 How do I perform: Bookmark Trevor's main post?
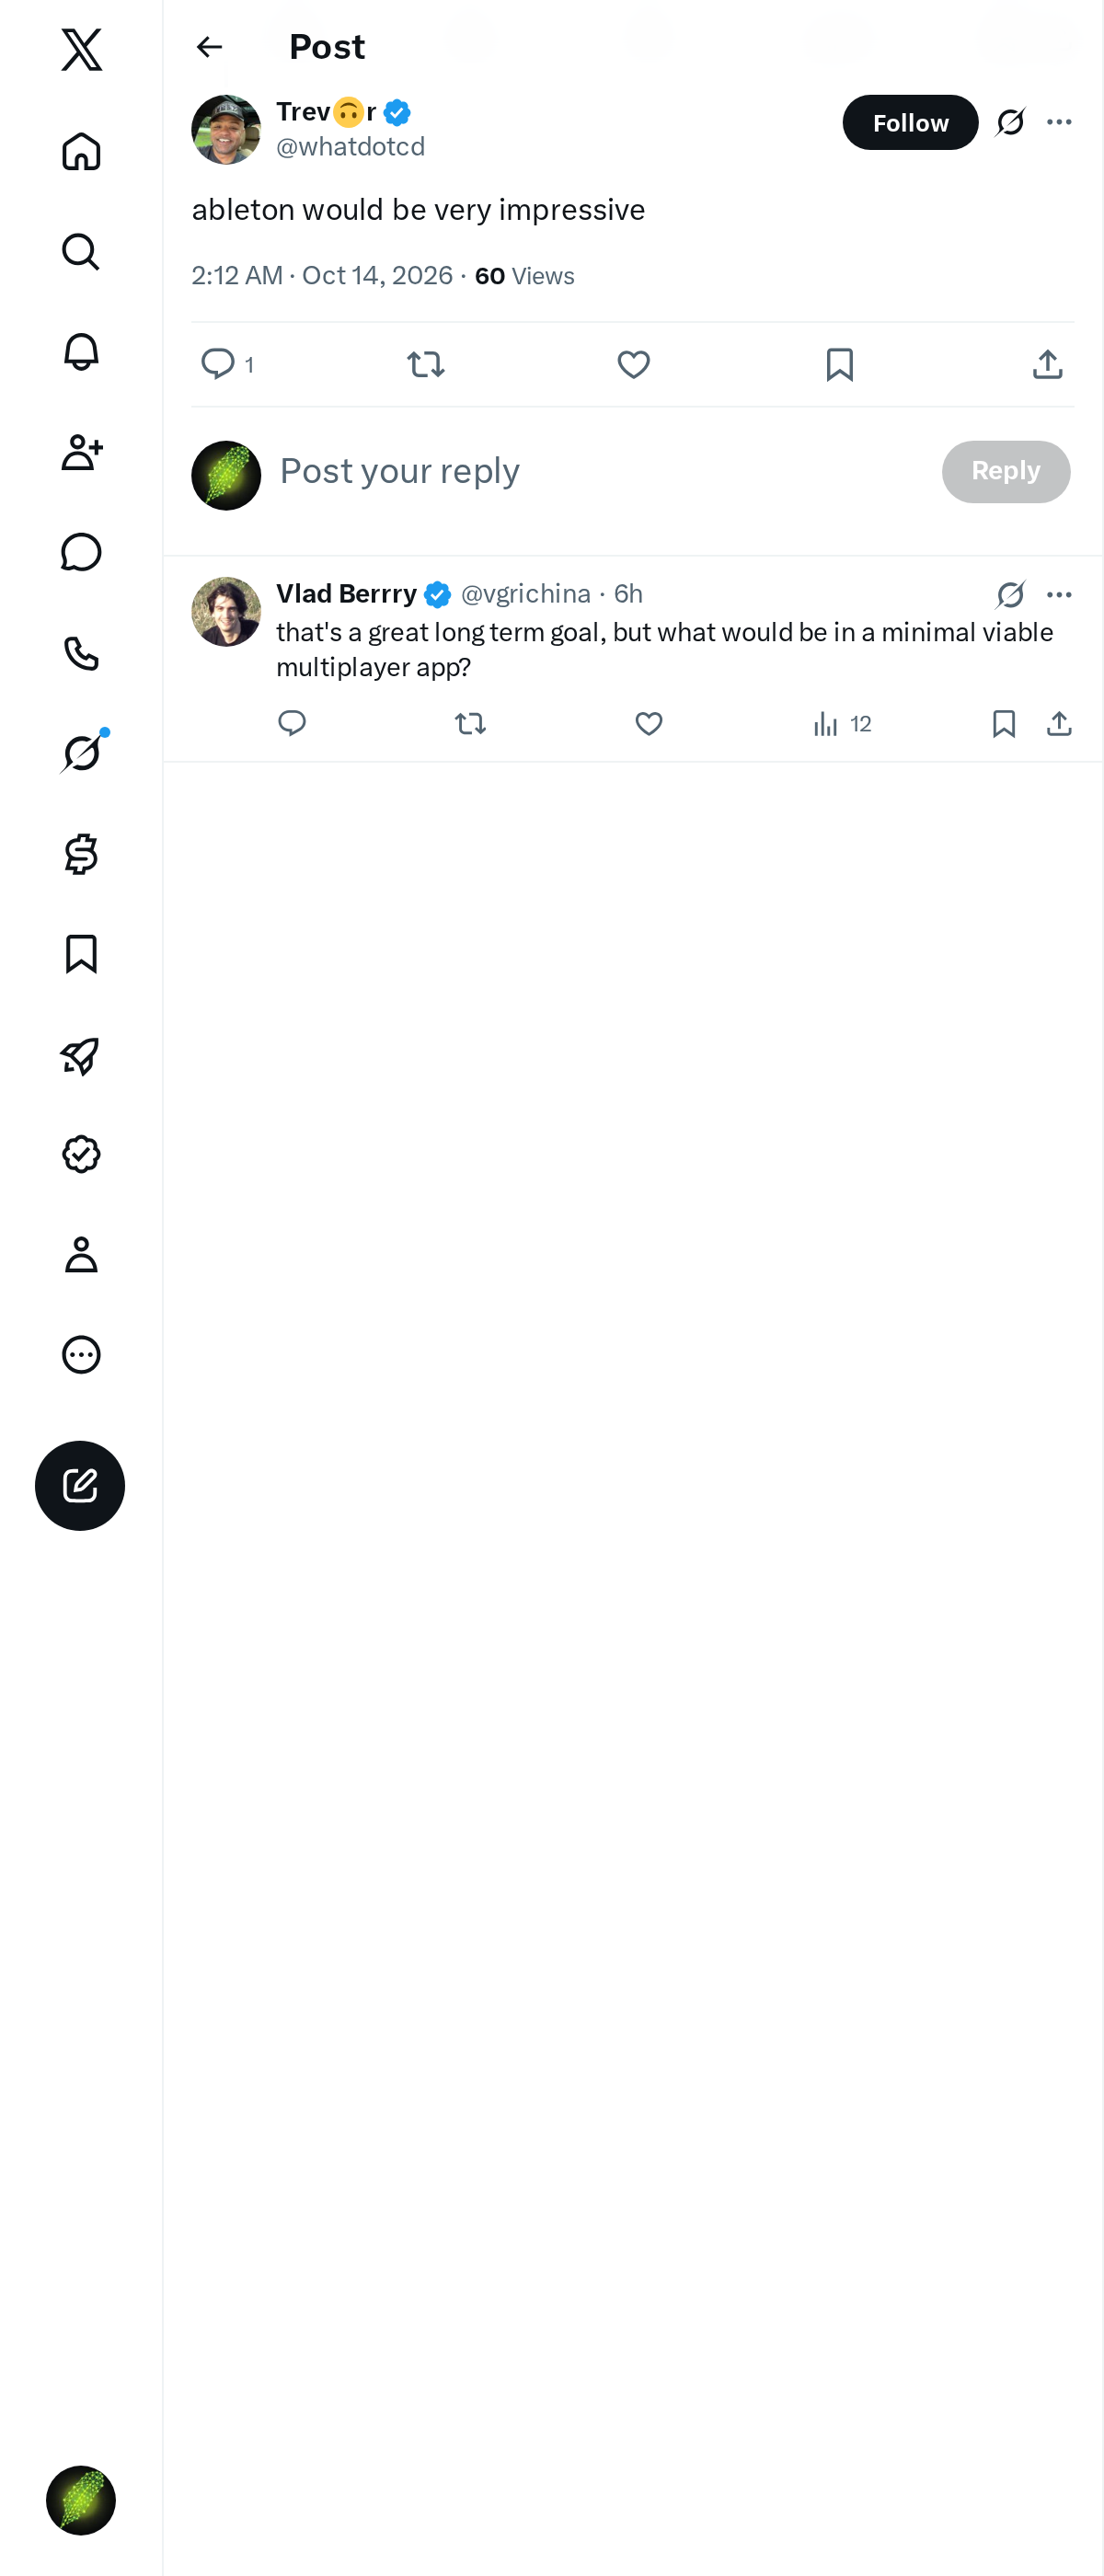coord(840,364)
